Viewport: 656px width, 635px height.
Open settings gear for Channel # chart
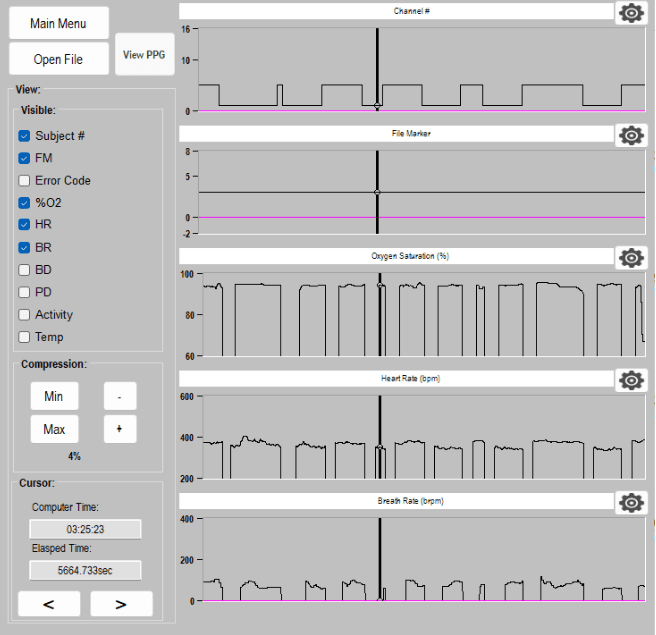pos(631,12)
